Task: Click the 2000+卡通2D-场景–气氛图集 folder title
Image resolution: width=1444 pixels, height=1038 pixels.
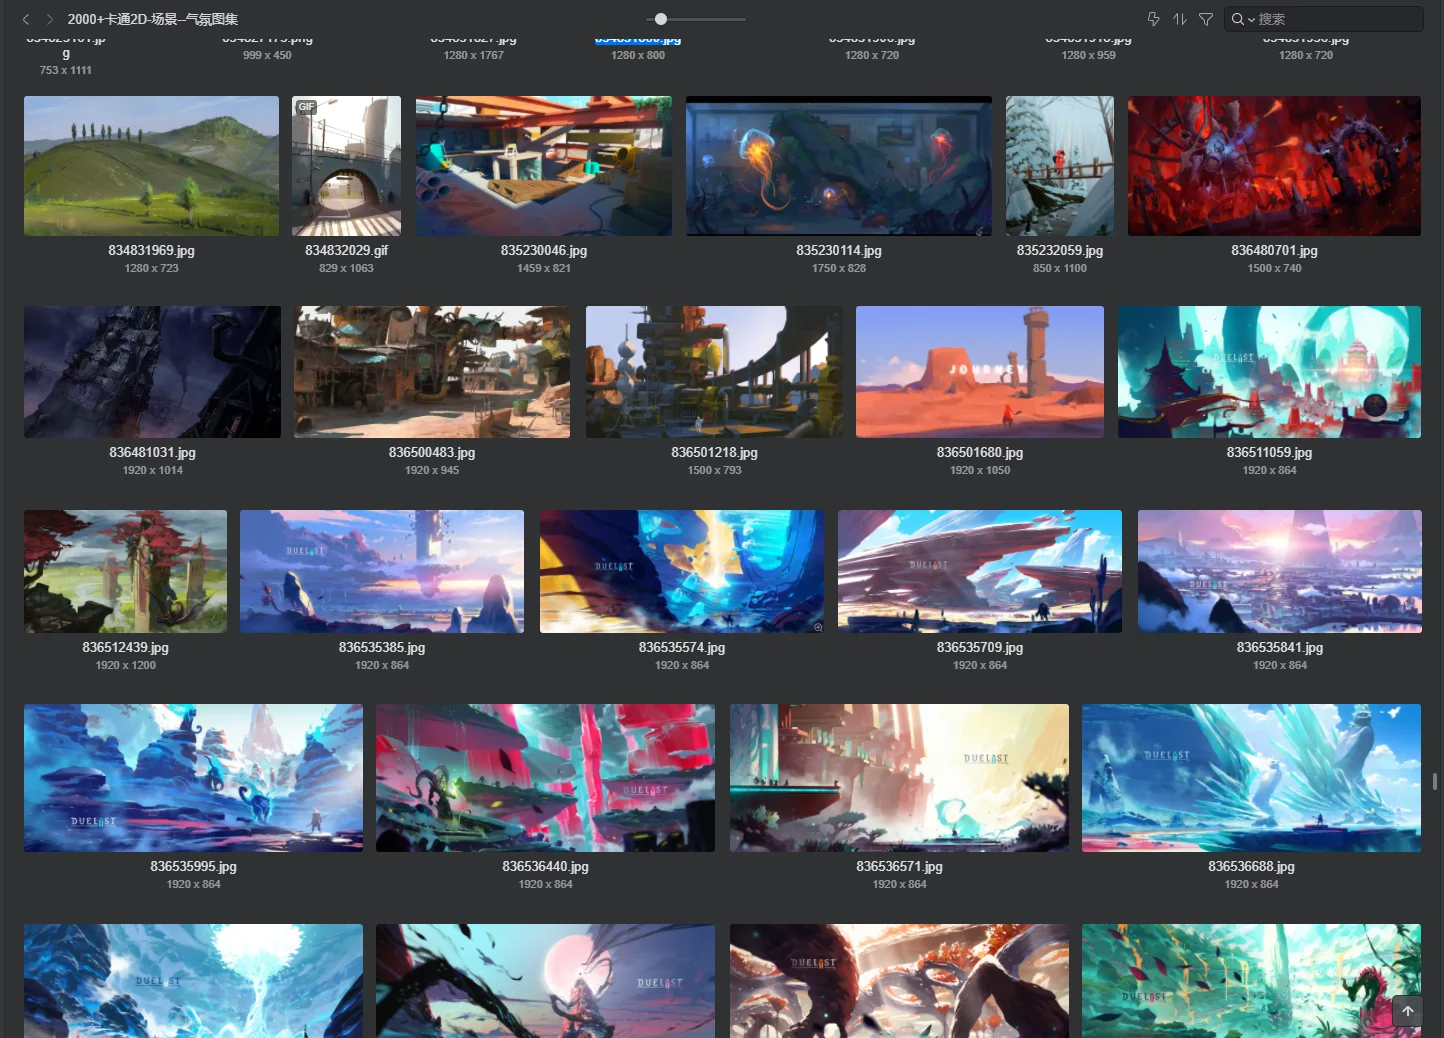Action: (153, 19)
